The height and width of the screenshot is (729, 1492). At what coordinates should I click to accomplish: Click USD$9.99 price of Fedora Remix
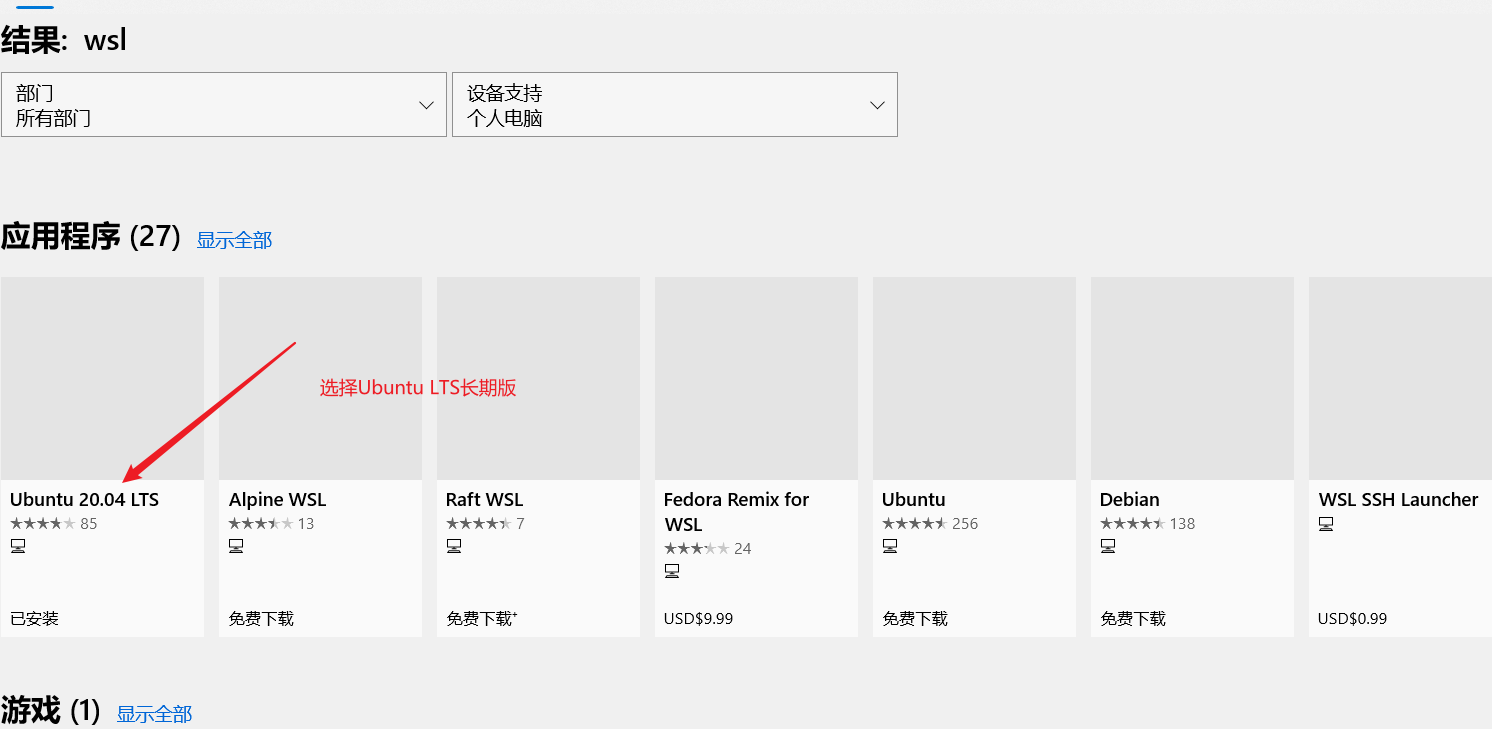tap(699, 619)
